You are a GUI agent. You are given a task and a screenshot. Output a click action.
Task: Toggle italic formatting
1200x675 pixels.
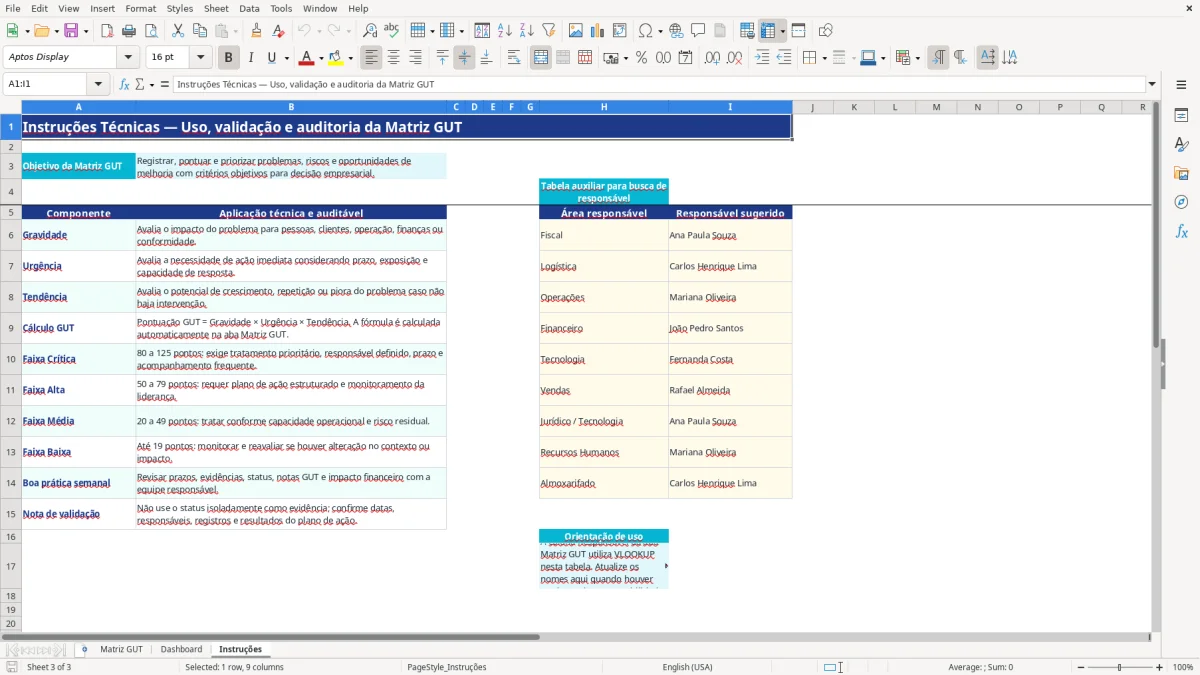click(x=251, y=58)
